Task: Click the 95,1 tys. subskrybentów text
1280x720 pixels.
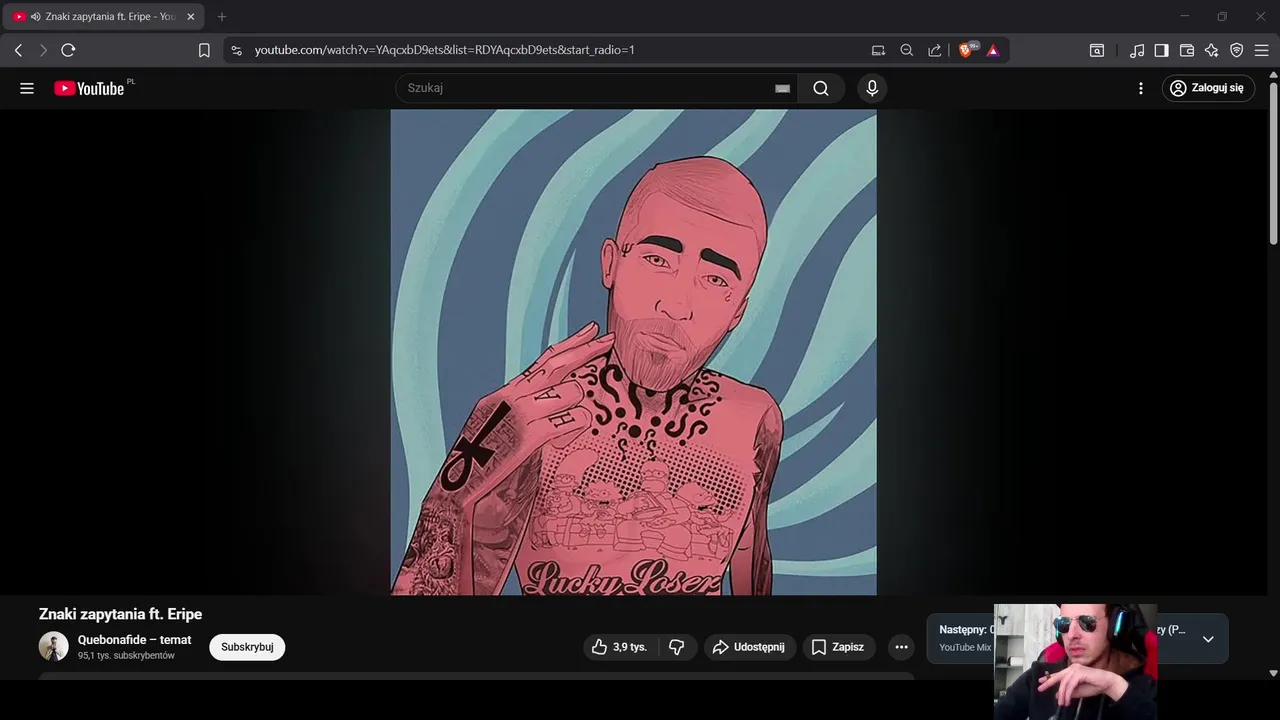Action: click(x=126, y=656)
